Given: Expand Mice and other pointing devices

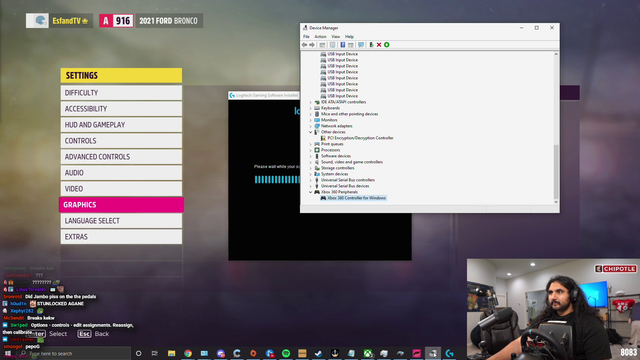Looking at the screenshot, I should pos(311,114).
